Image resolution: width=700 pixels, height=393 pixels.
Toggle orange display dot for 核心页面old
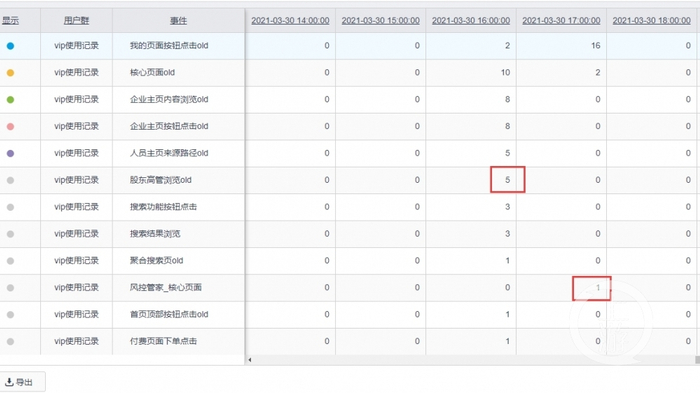click(10, 72)
